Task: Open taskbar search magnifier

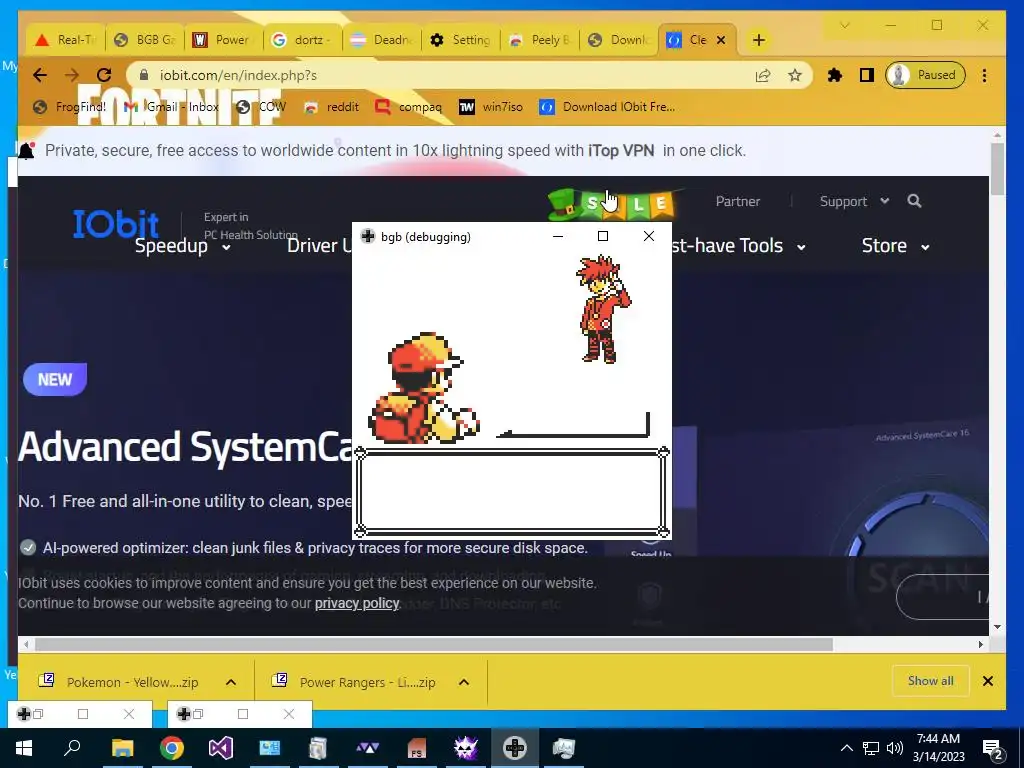Action: pyautogui.click(x=72, y=748)
